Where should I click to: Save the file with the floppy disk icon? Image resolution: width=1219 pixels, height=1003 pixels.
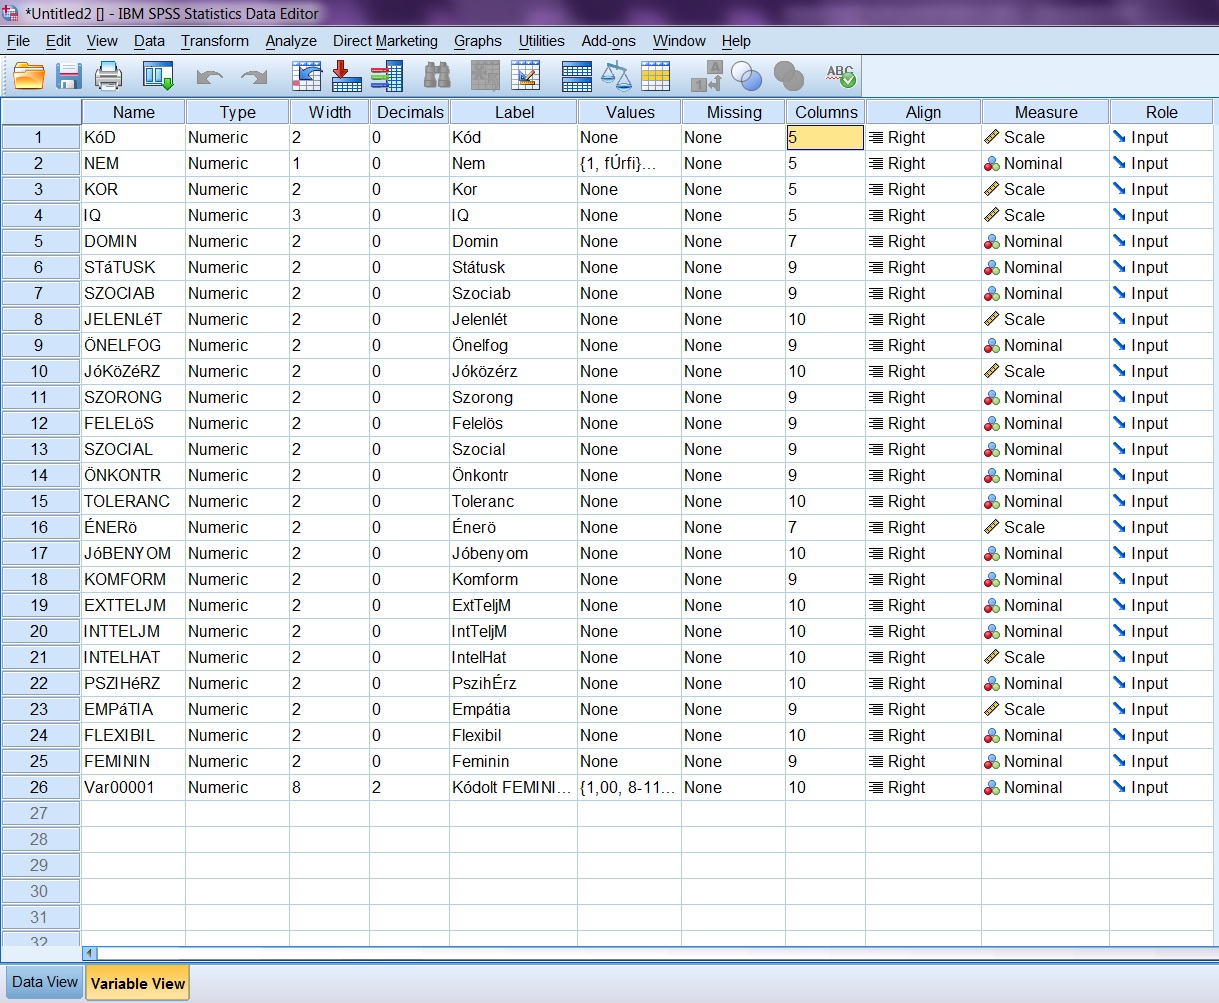pos(68,76)
